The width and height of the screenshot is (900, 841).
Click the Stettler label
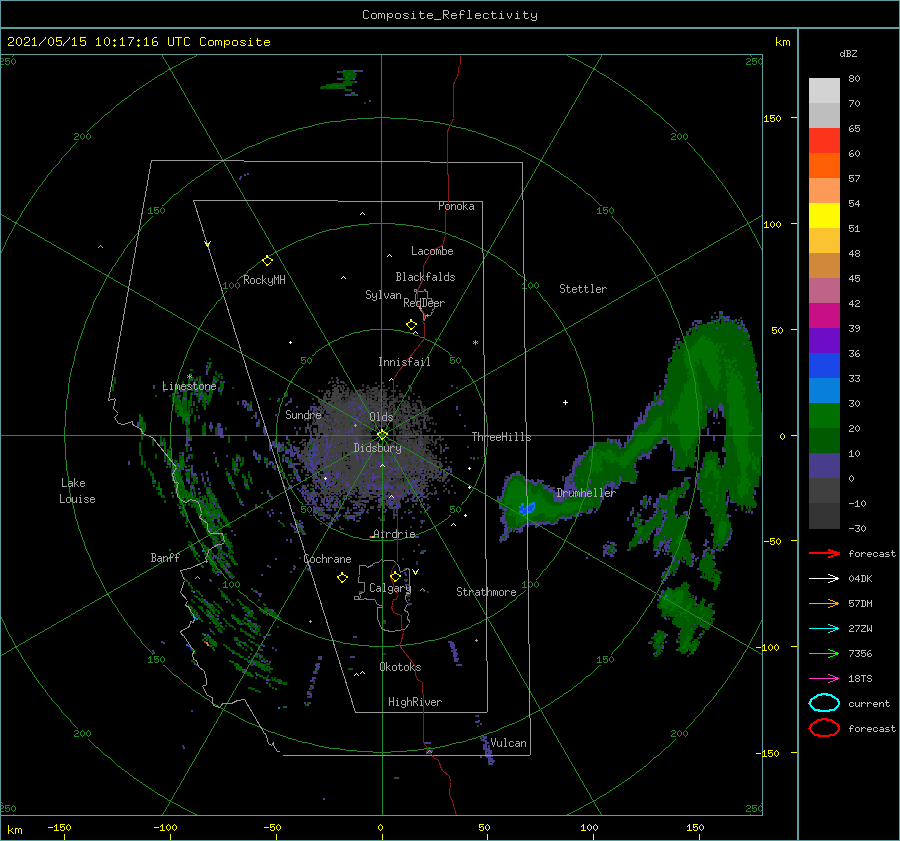click(583, 289)
